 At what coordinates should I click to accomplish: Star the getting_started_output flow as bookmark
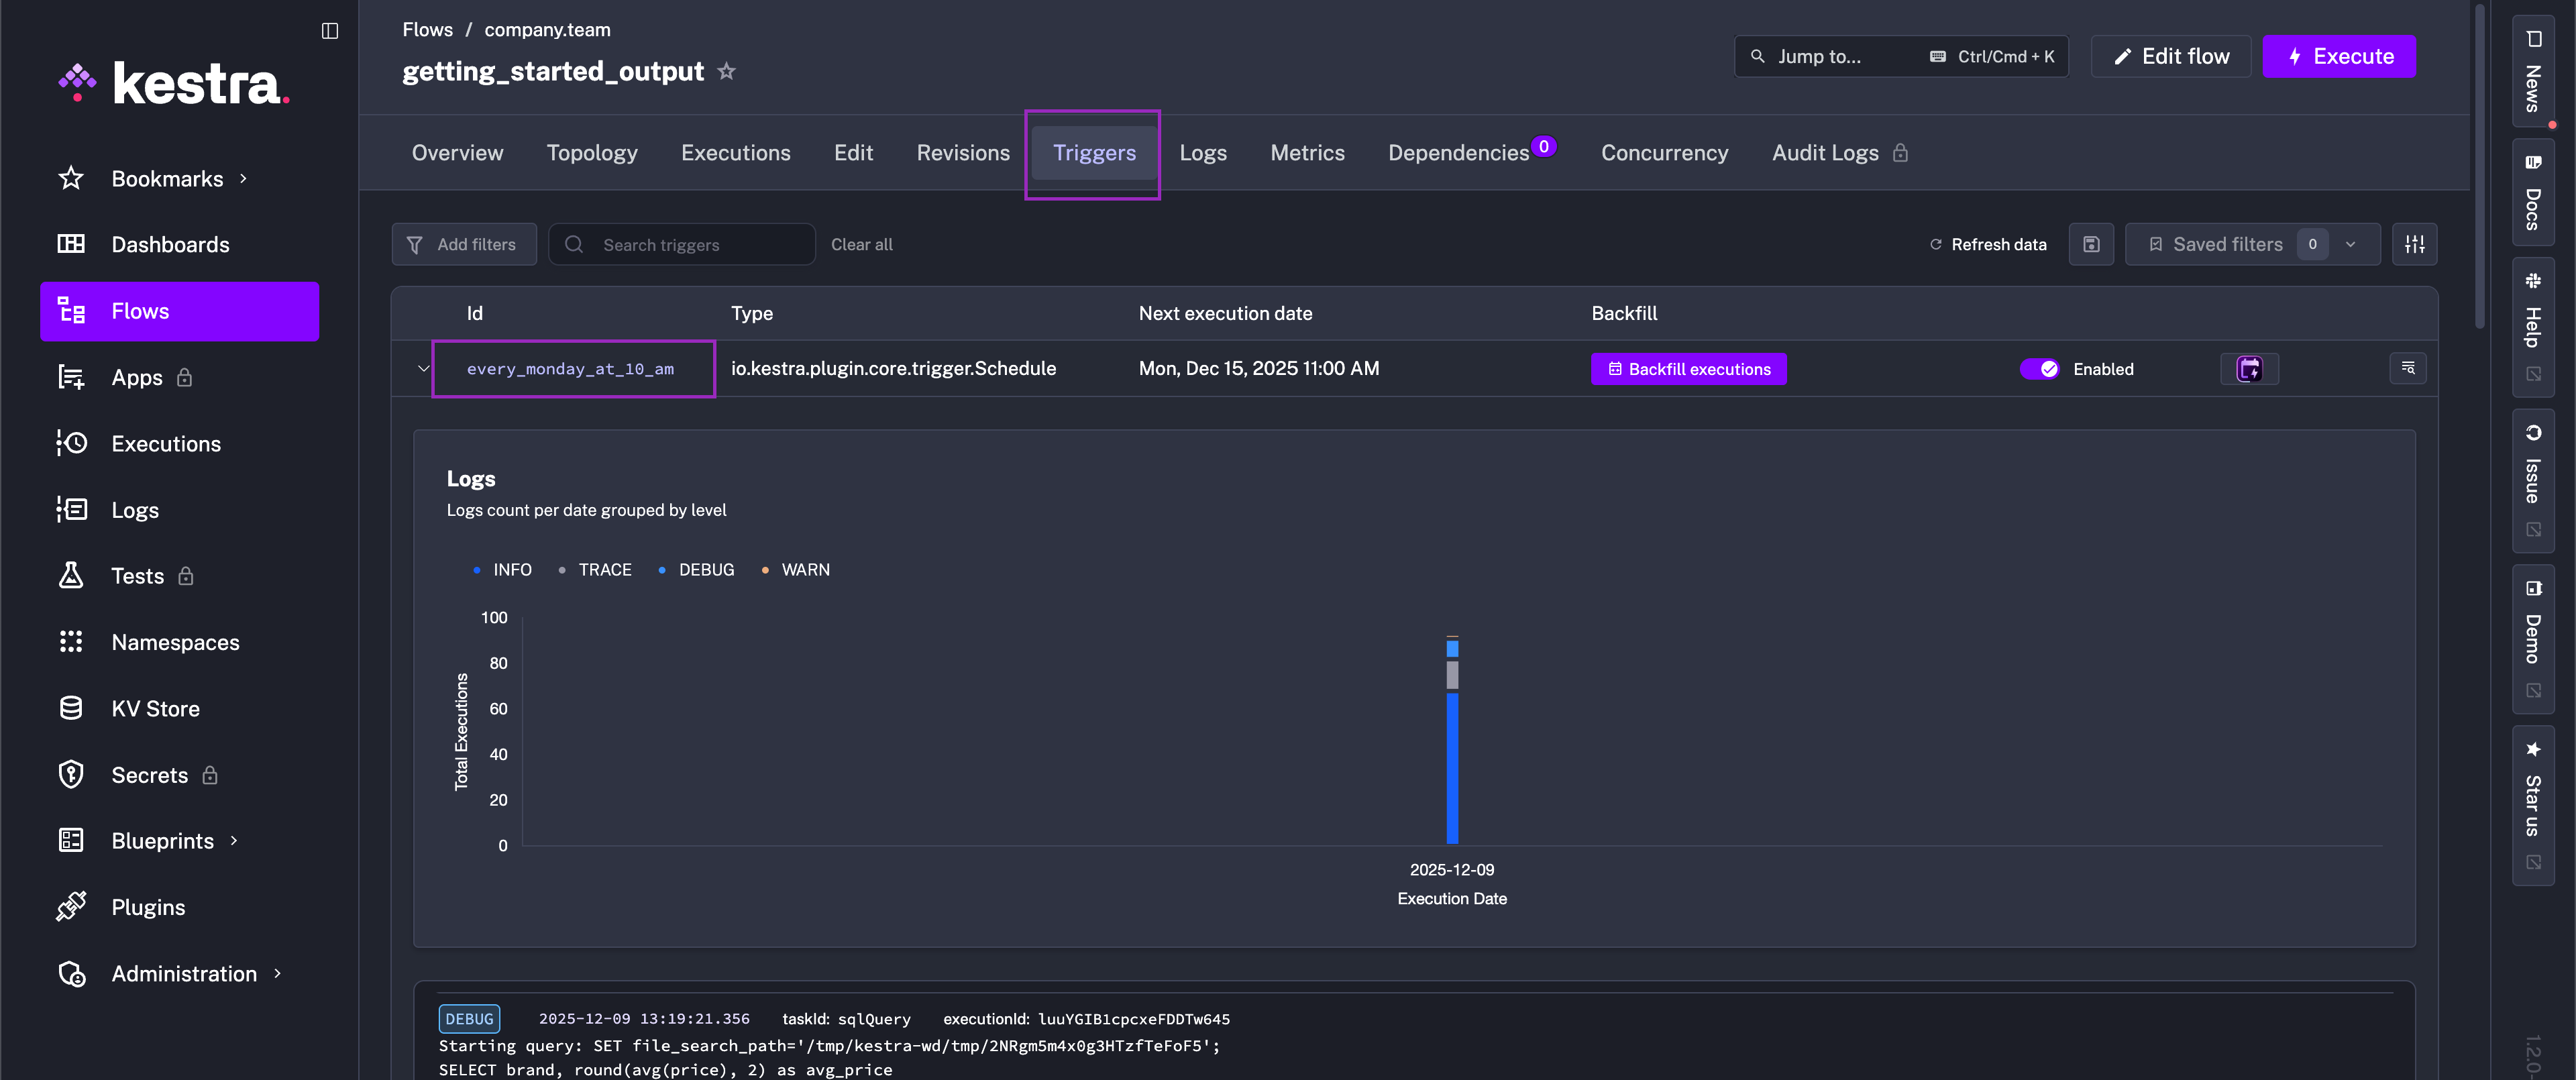click(x=727, y=71)
